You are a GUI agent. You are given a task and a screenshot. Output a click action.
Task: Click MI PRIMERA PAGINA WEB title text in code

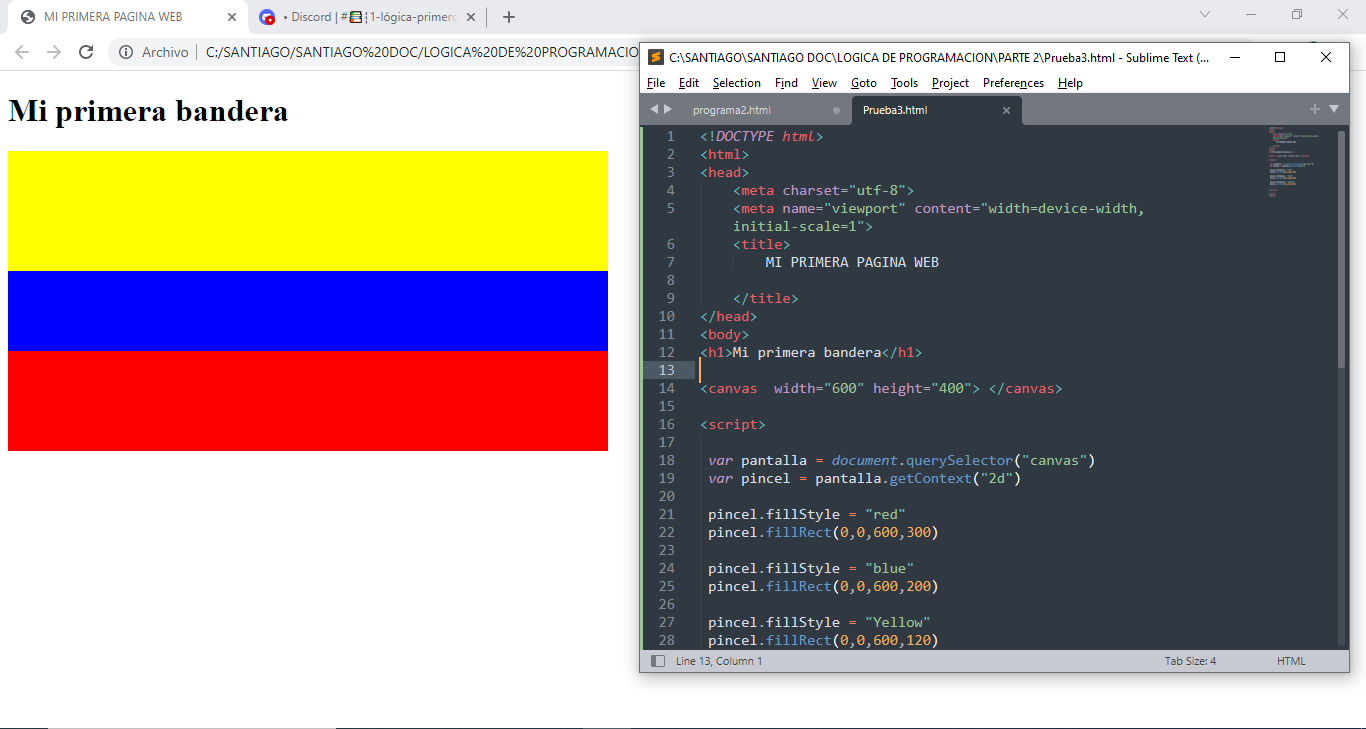tap(852, 262)
